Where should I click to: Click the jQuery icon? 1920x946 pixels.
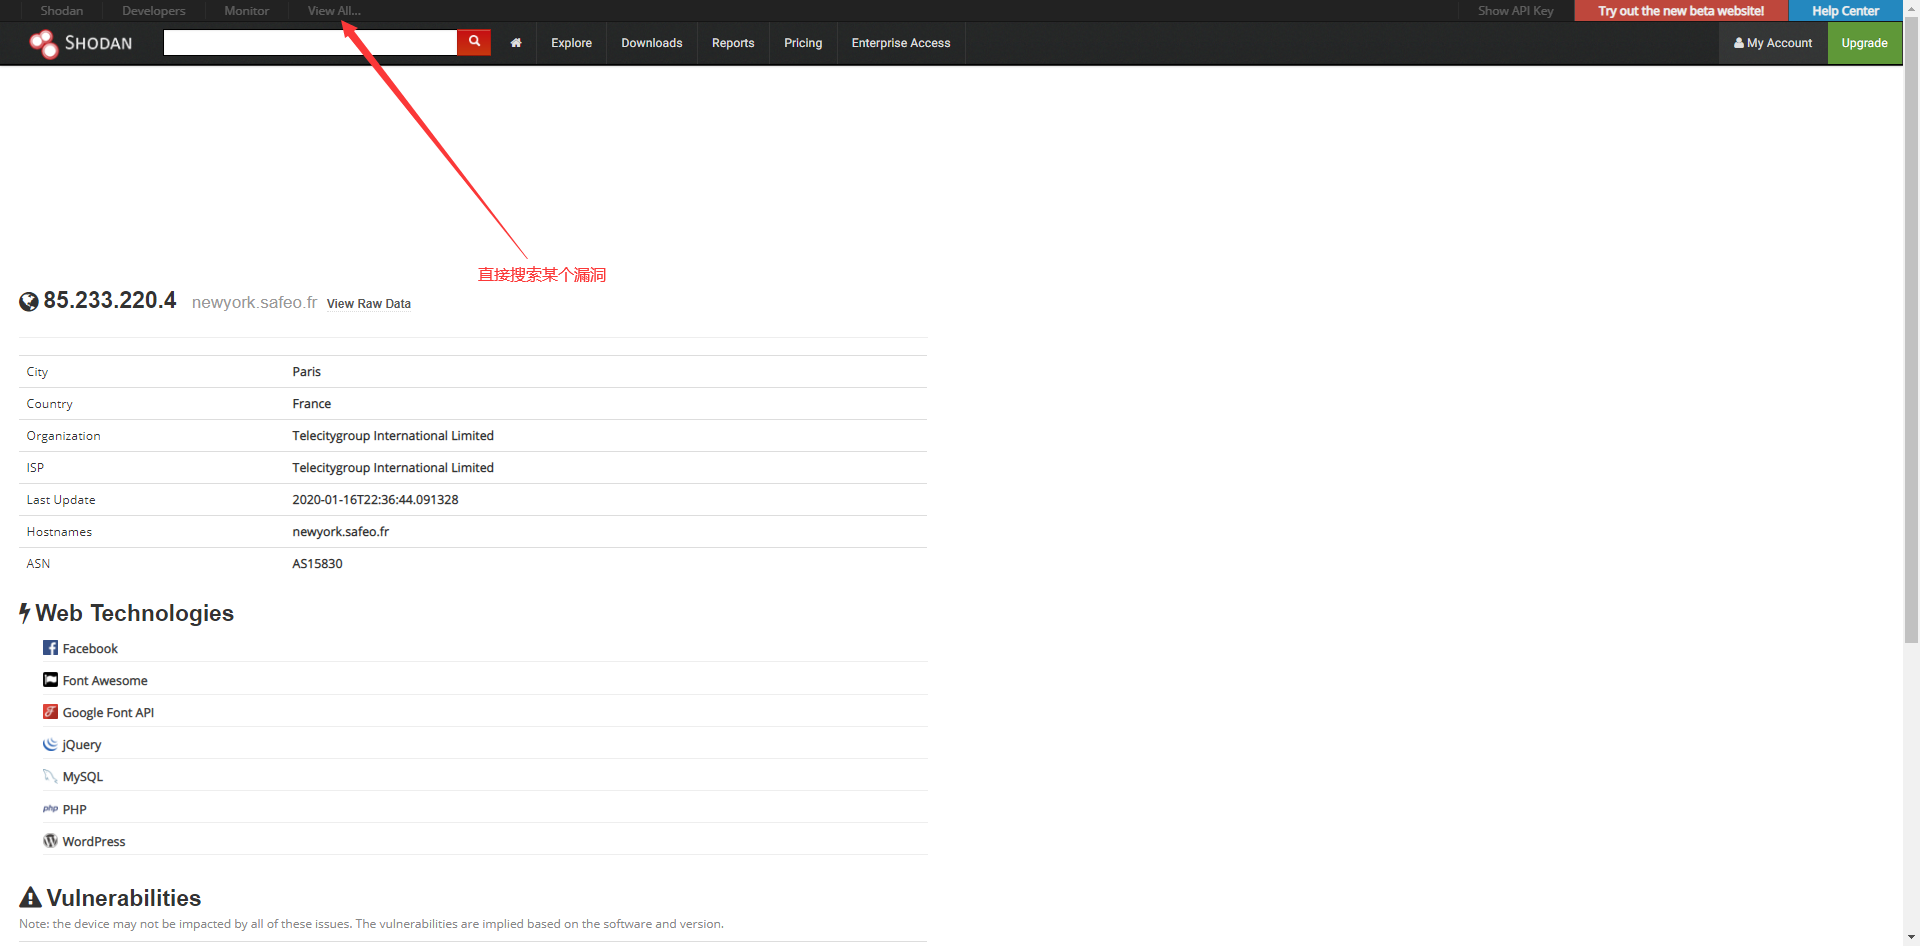click(x=50, y=744)
